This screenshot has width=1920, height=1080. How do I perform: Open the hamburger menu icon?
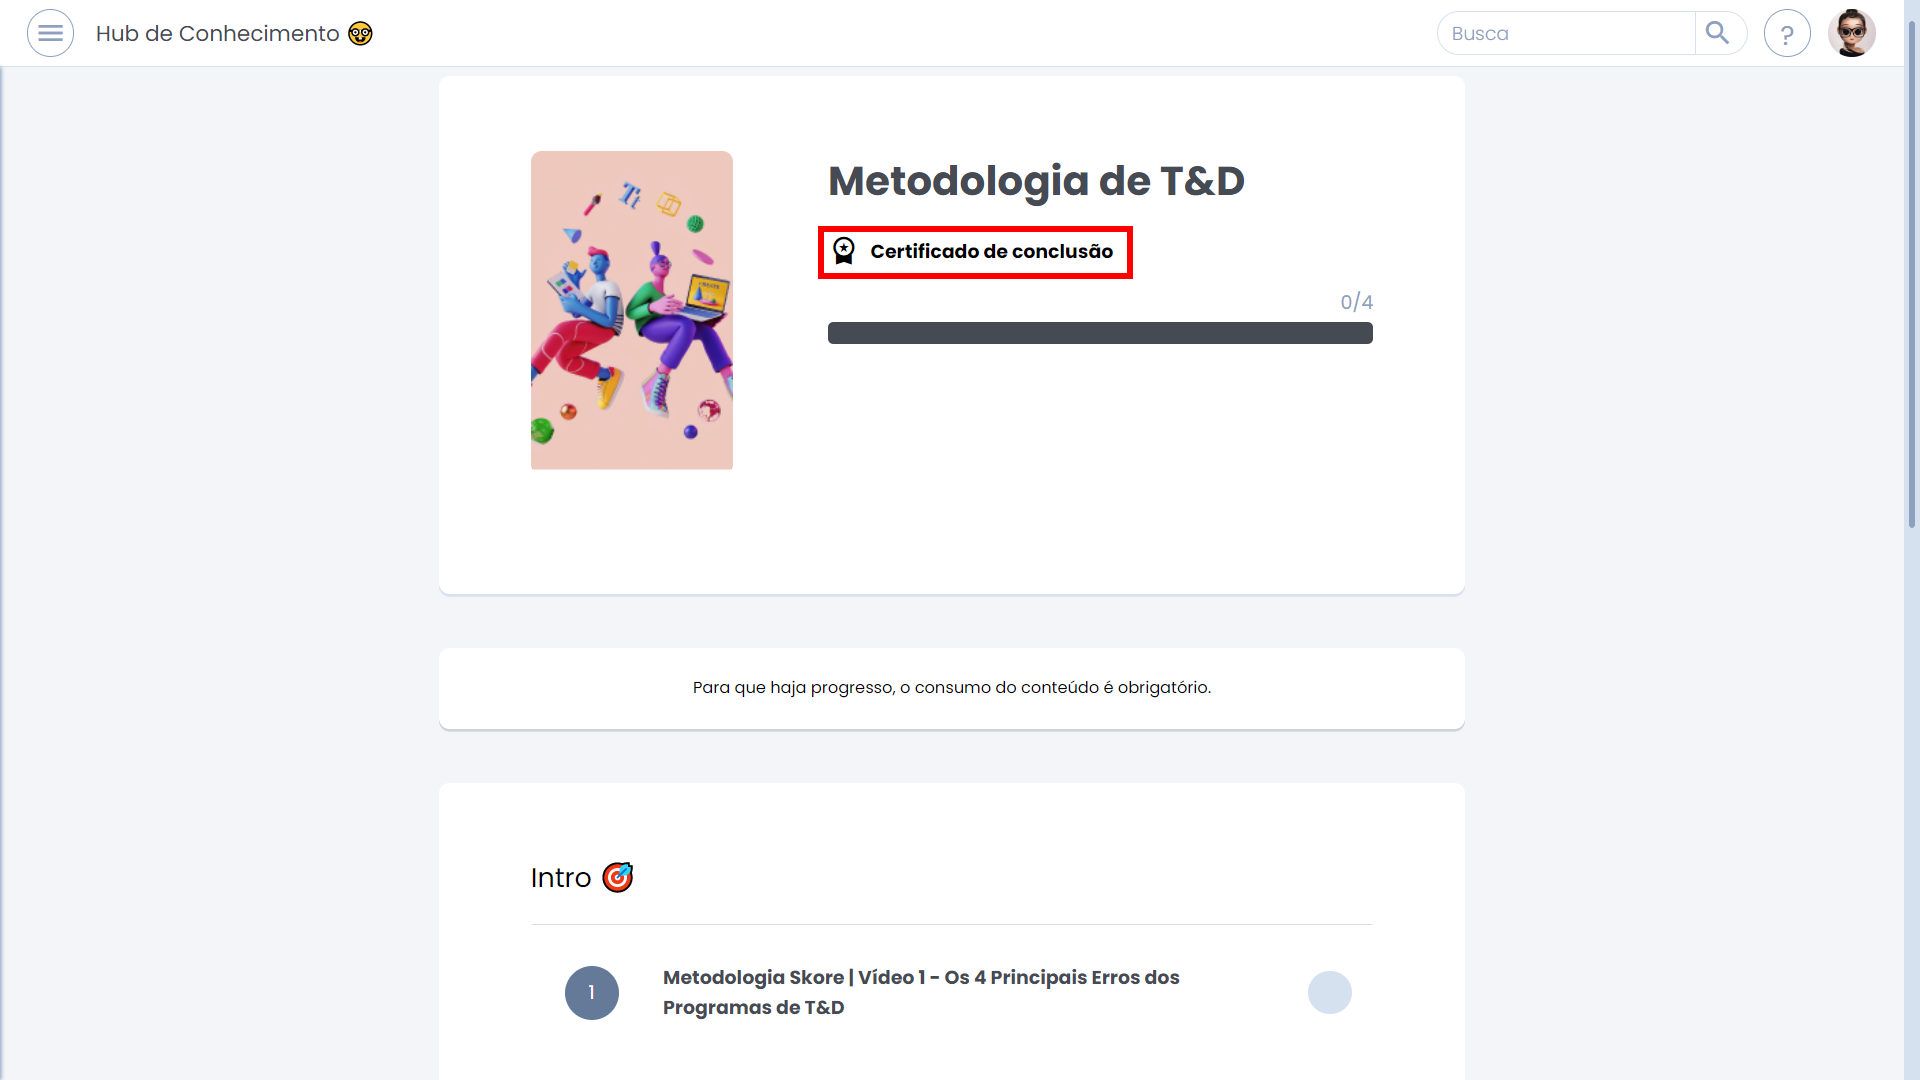[50, 33]
